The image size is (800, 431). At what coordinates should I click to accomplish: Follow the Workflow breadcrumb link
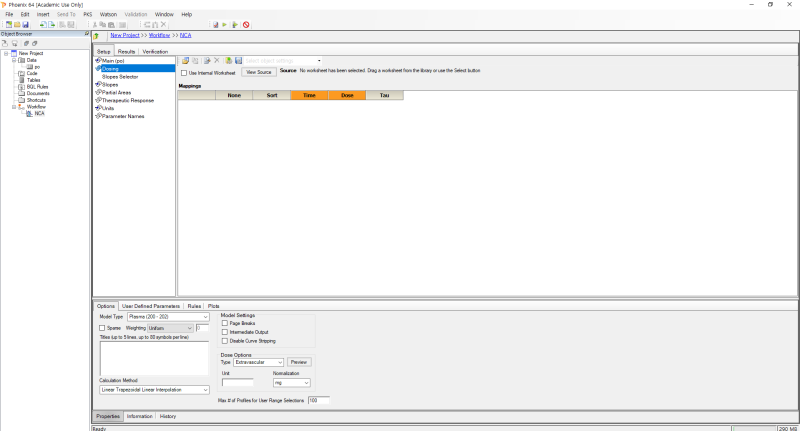(159, 35)
